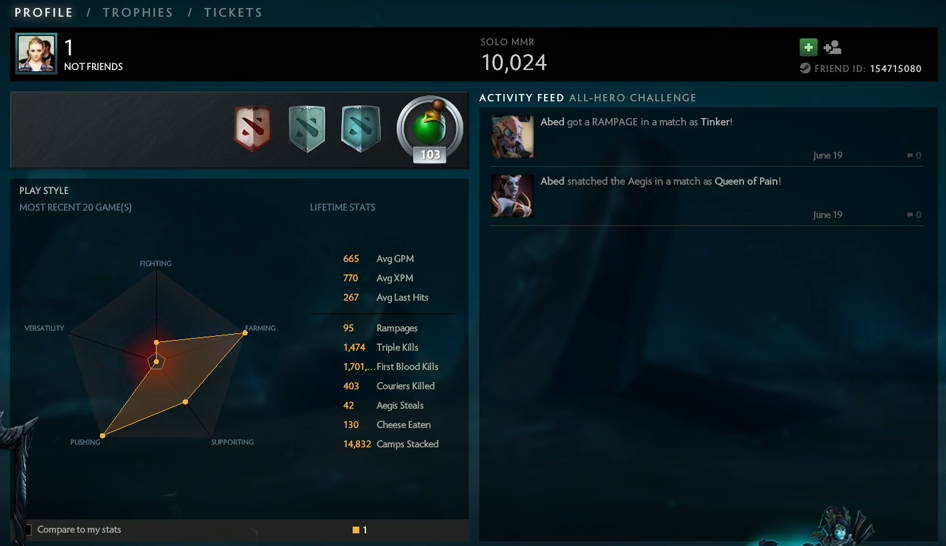Screen dimensions: 946x546
Task: Click the Friend ID number 154715080
Action: pos(895,69)
